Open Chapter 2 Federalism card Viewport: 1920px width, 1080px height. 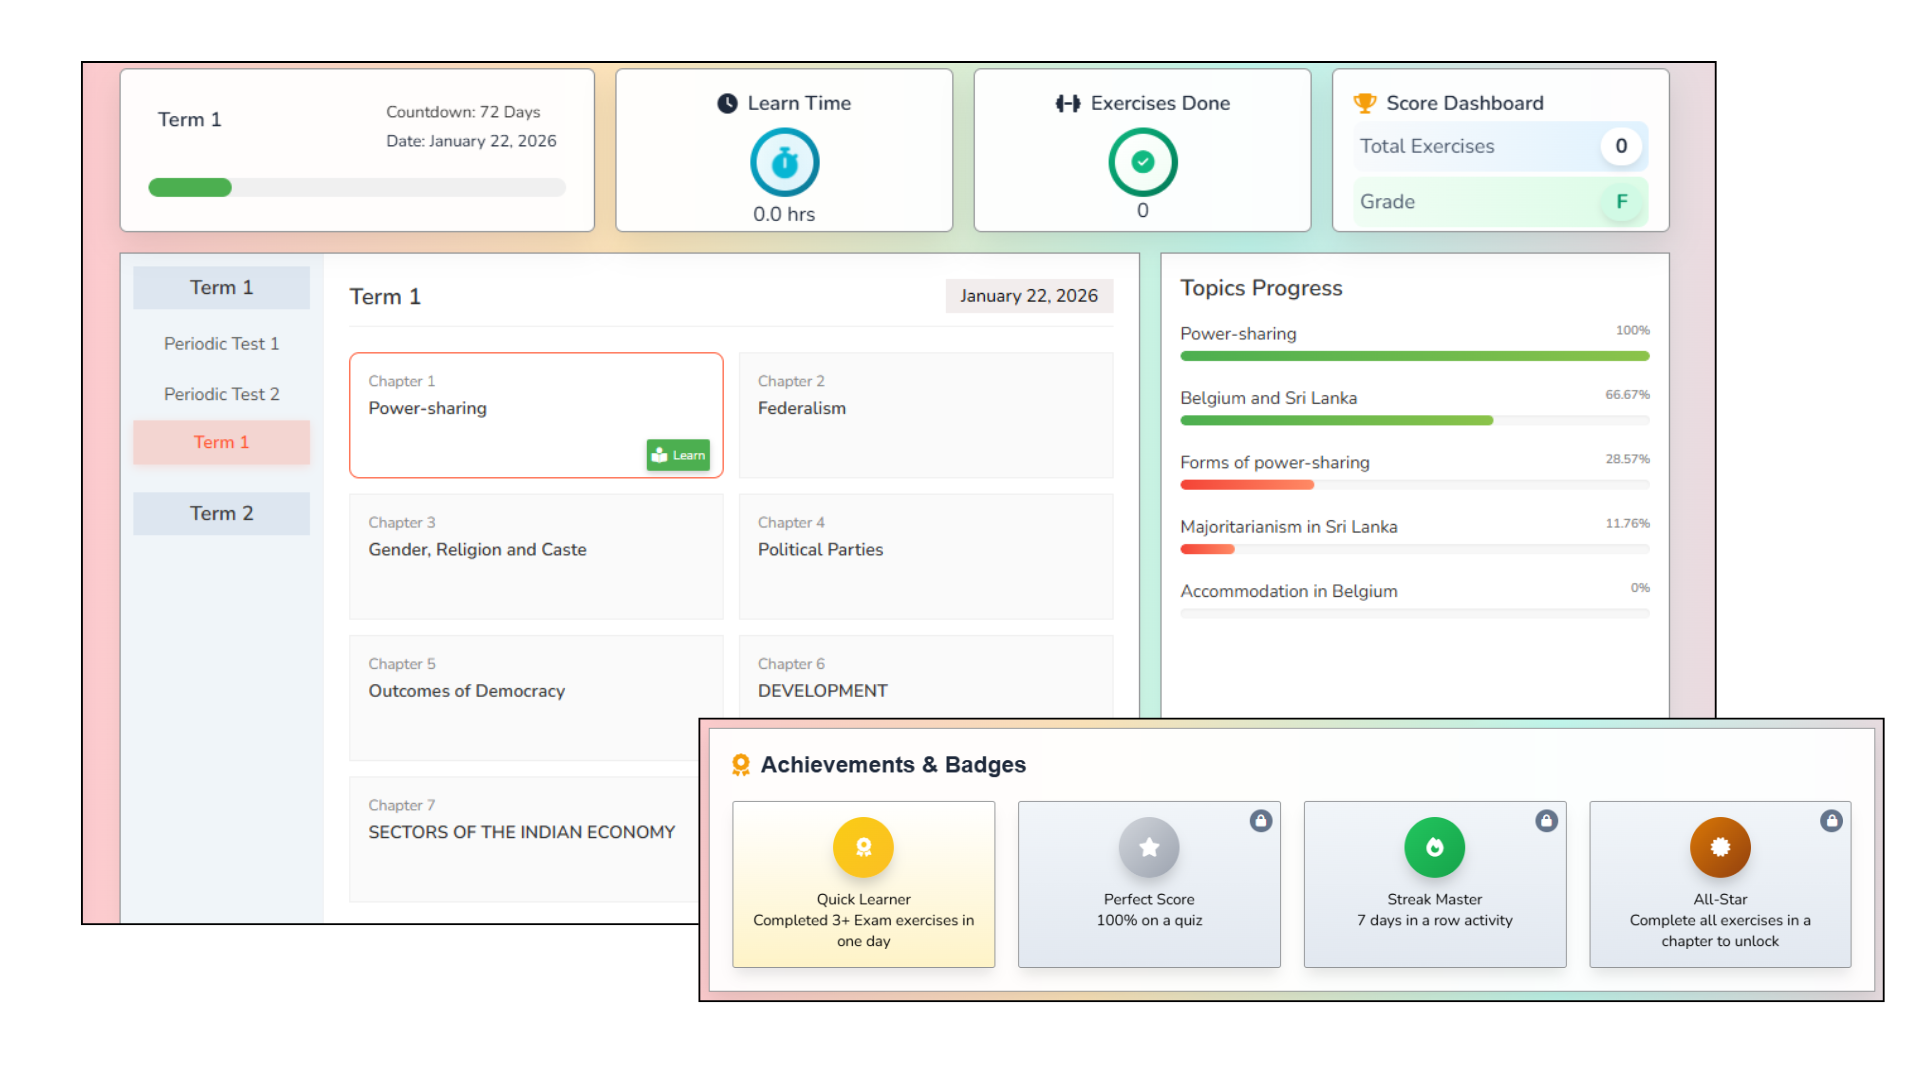coord(925,415)
